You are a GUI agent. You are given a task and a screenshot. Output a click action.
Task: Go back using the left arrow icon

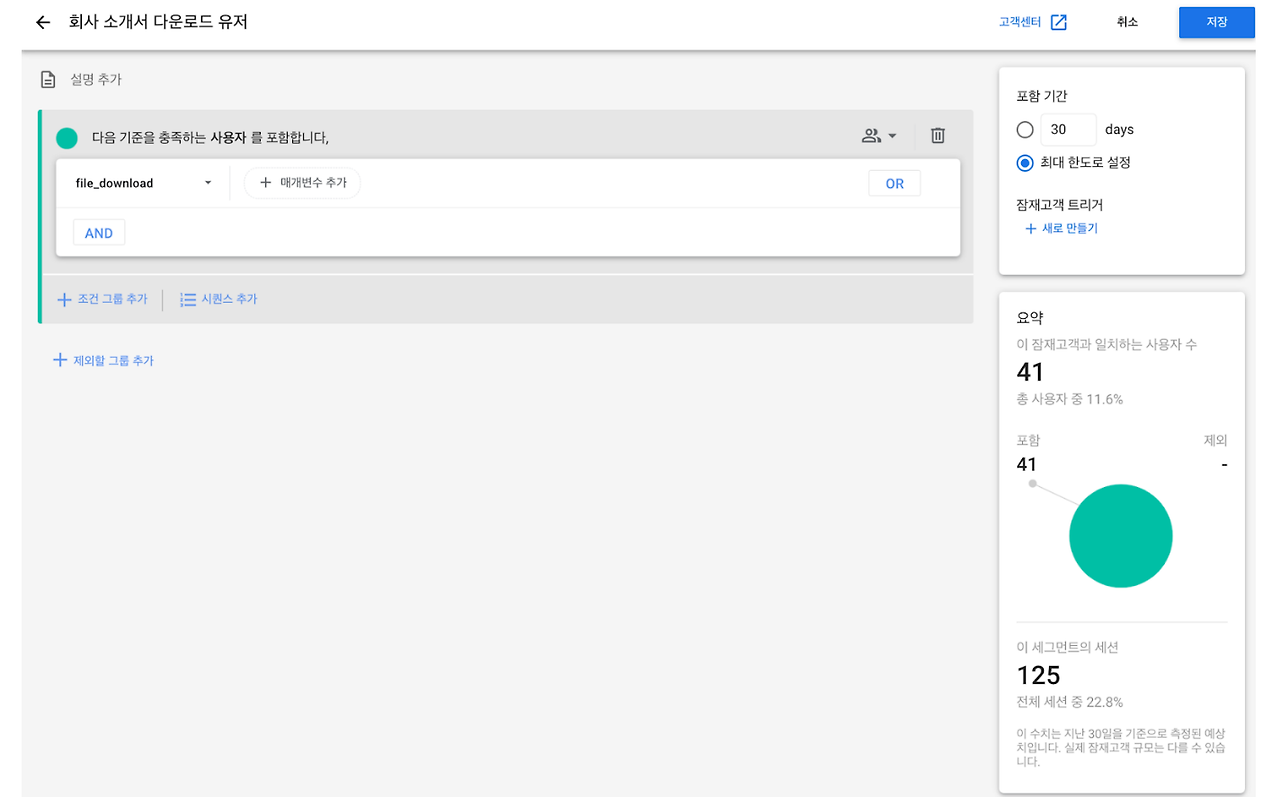pos(42,22)
